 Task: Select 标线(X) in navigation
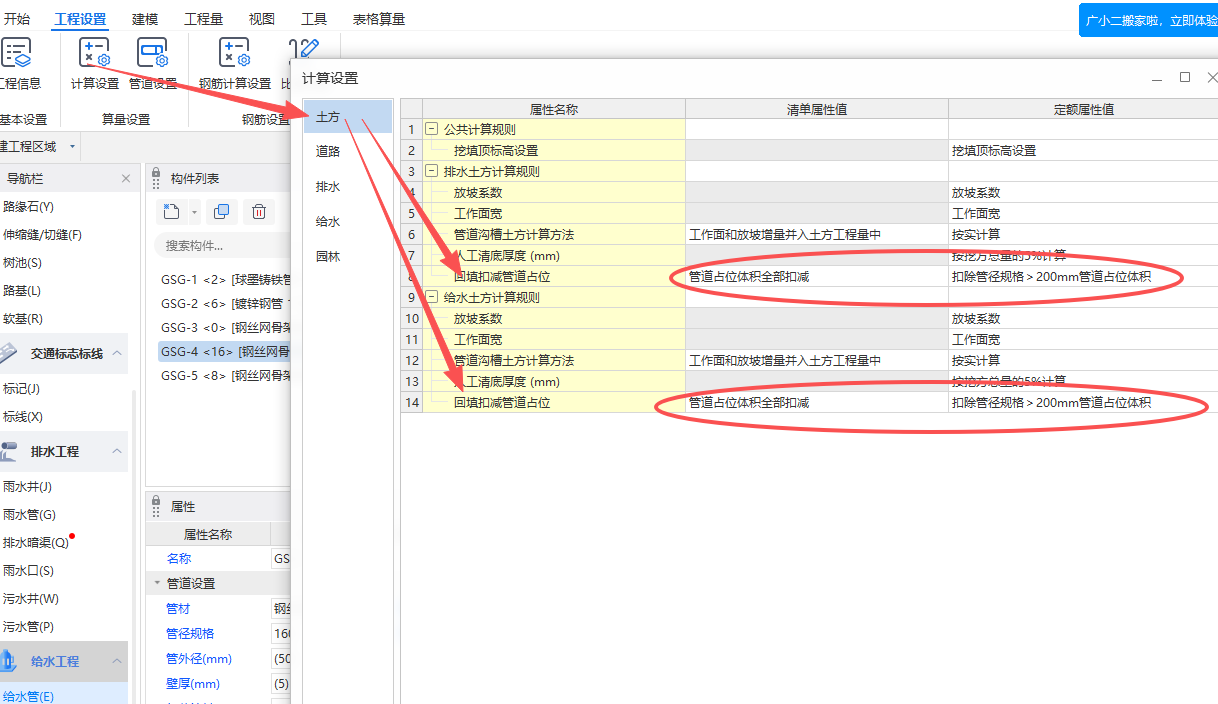(22, 416)
